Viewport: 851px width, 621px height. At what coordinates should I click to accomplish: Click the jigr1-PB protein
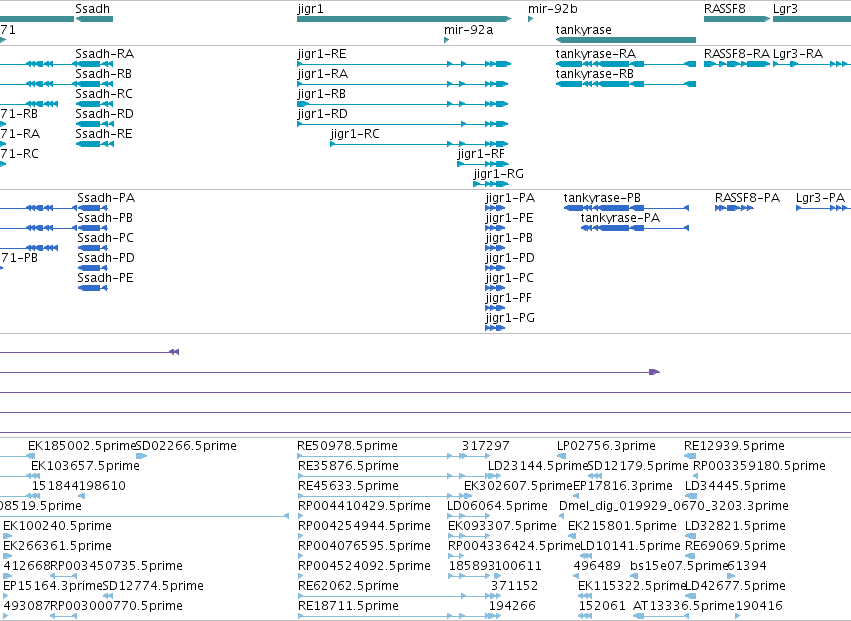point(495,248)
